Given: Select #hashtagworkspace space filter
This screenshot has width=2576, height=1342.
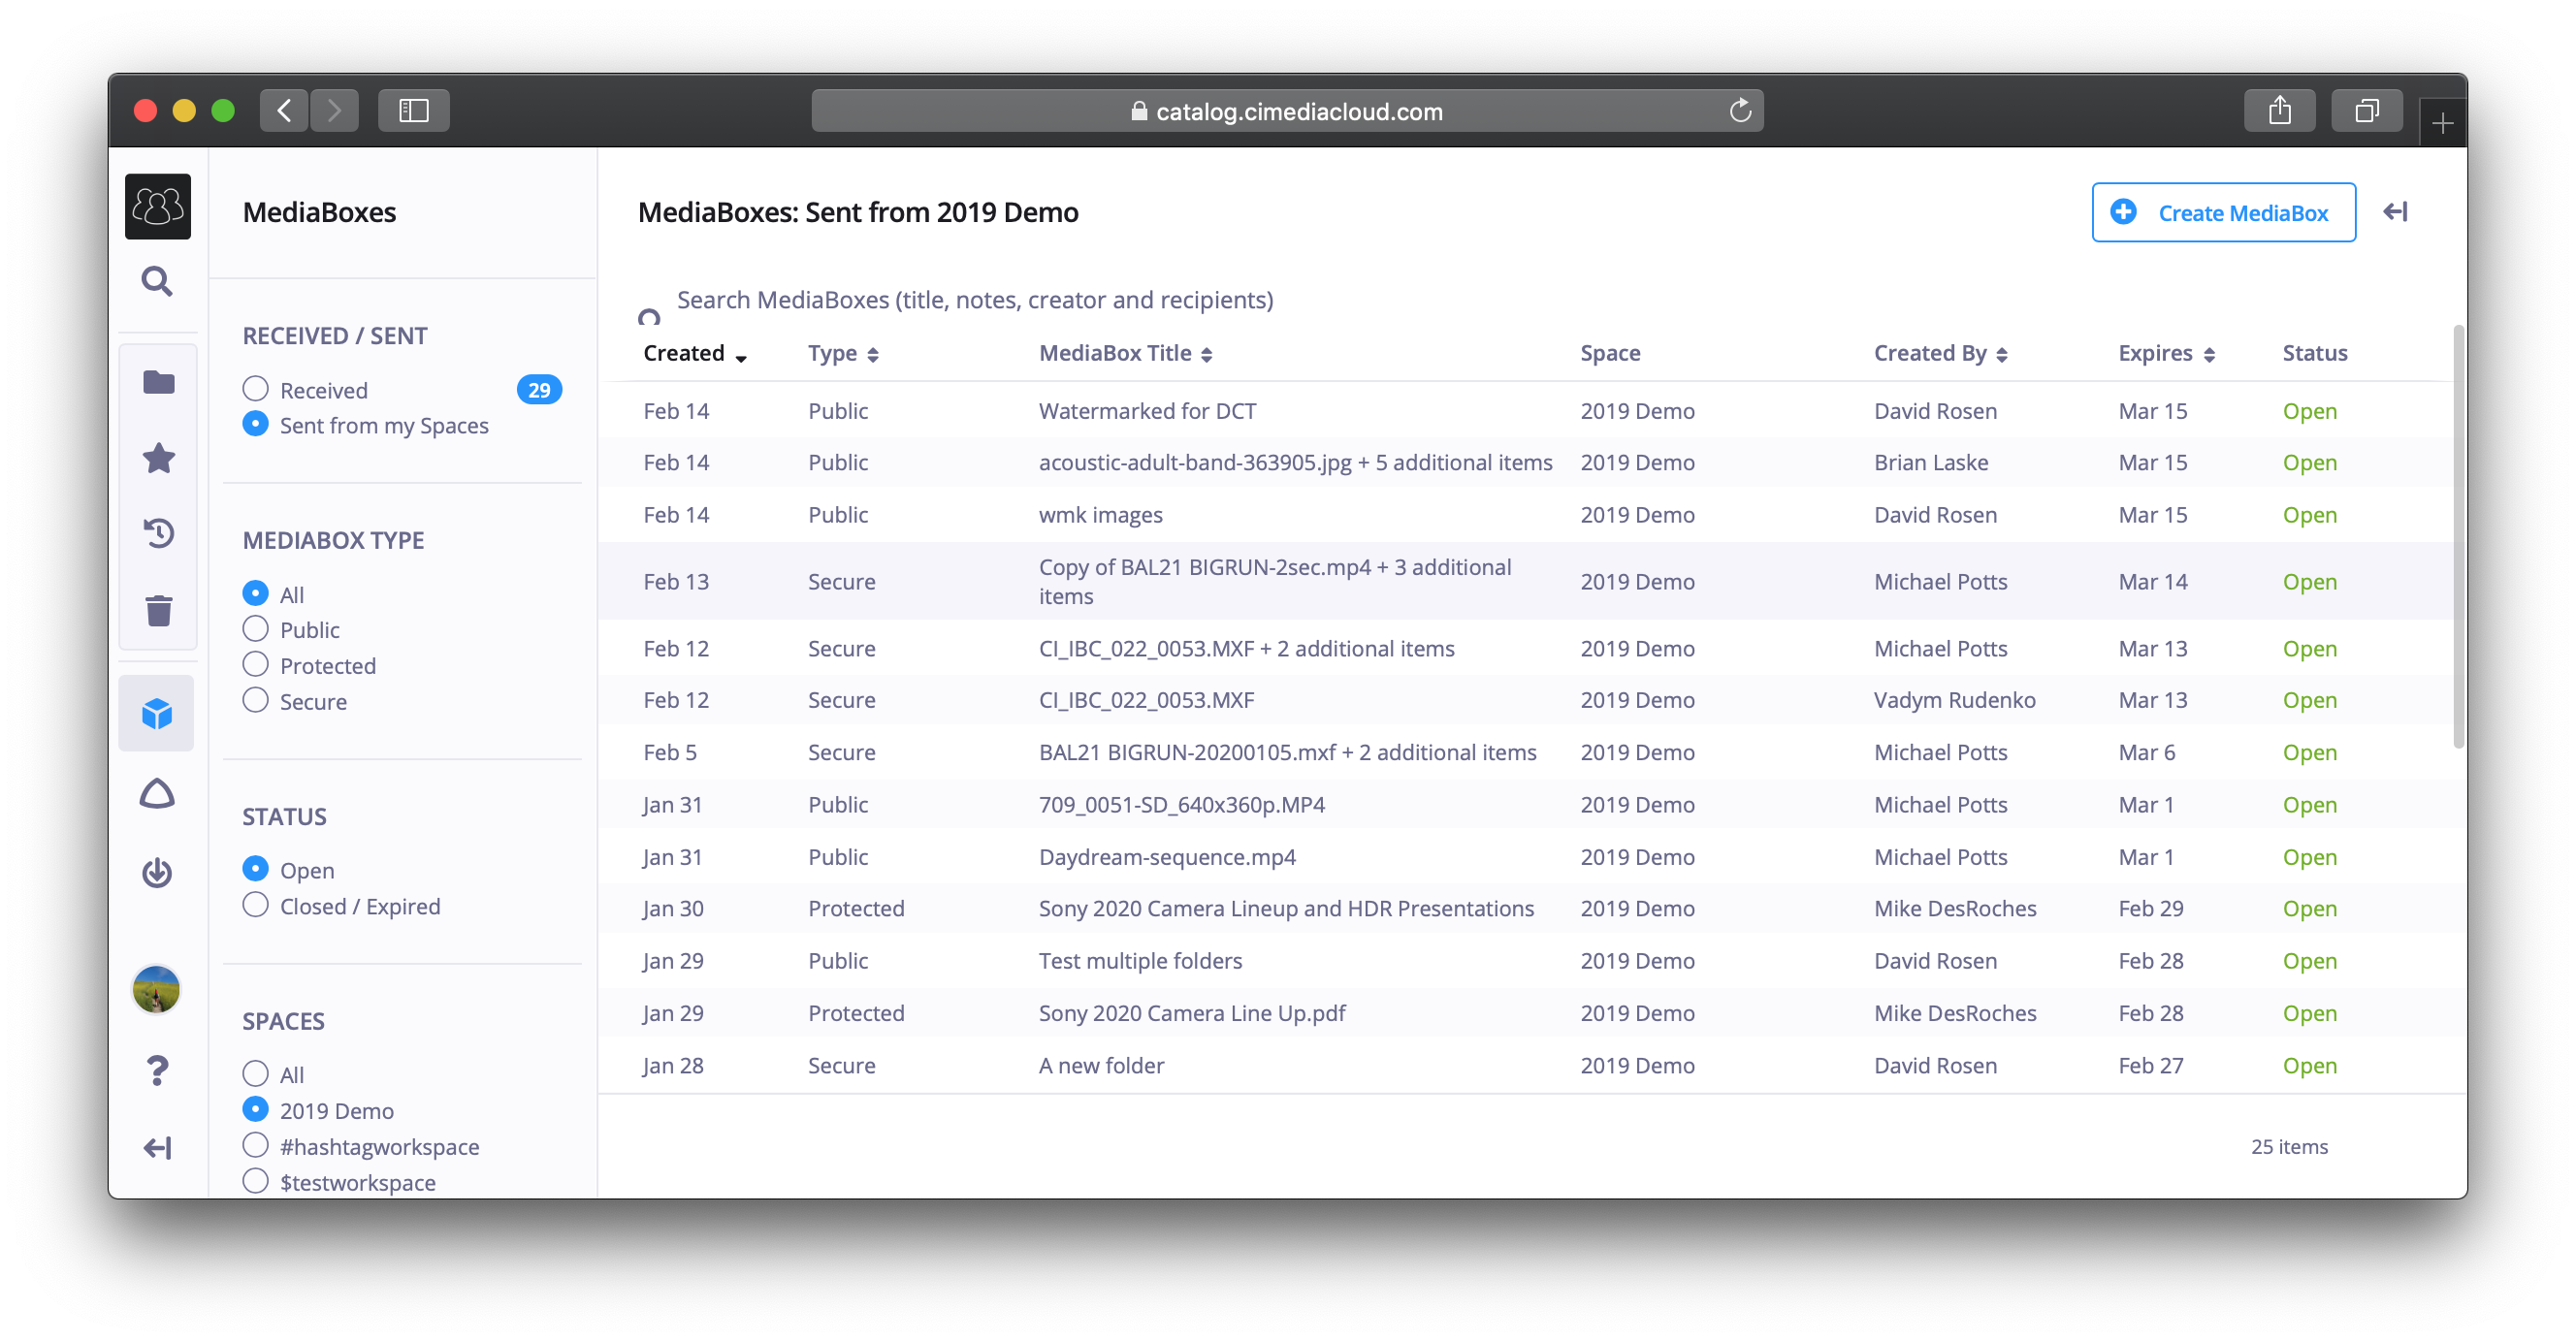Looking at the screenshot, I should coord(255,1146).
